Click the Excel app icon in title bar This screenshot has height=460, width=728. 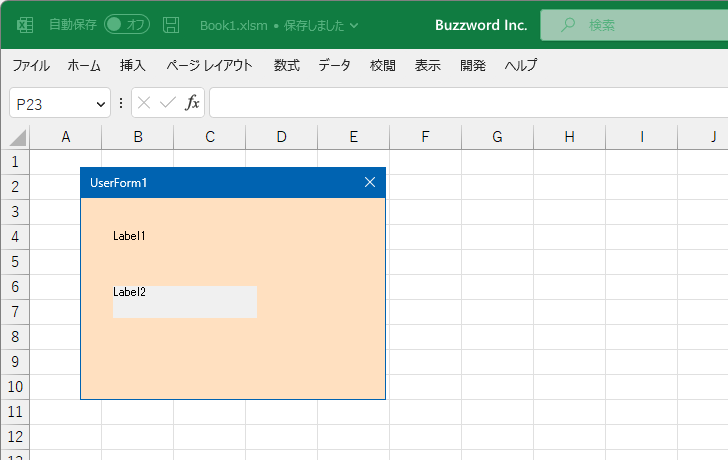point(25,24)
